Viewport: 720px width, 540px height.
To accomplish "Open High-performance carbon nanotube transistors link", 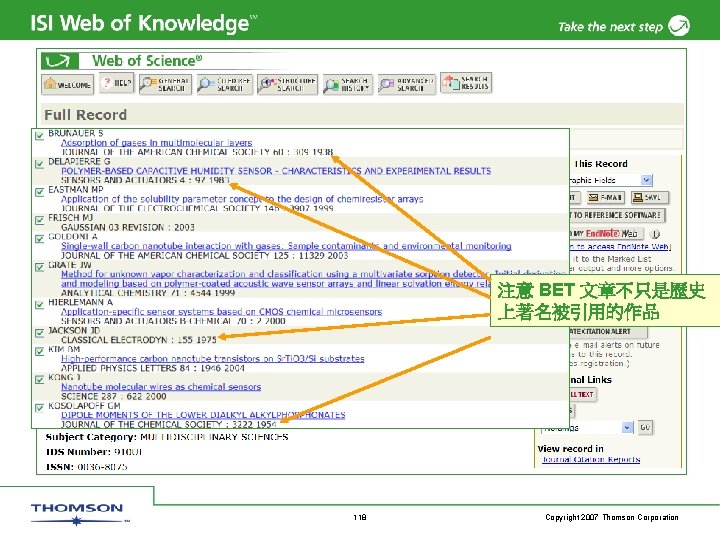I will click(x=213, y=359).
